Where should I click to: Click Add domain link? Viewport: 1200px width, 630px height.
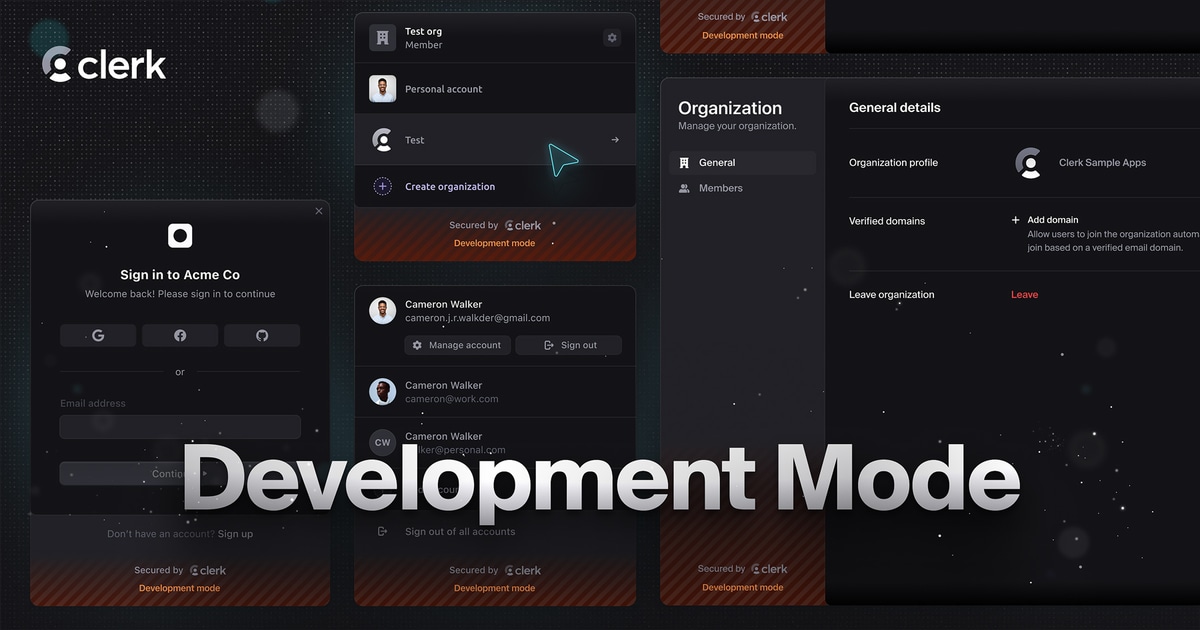(x=1053, y=220)
